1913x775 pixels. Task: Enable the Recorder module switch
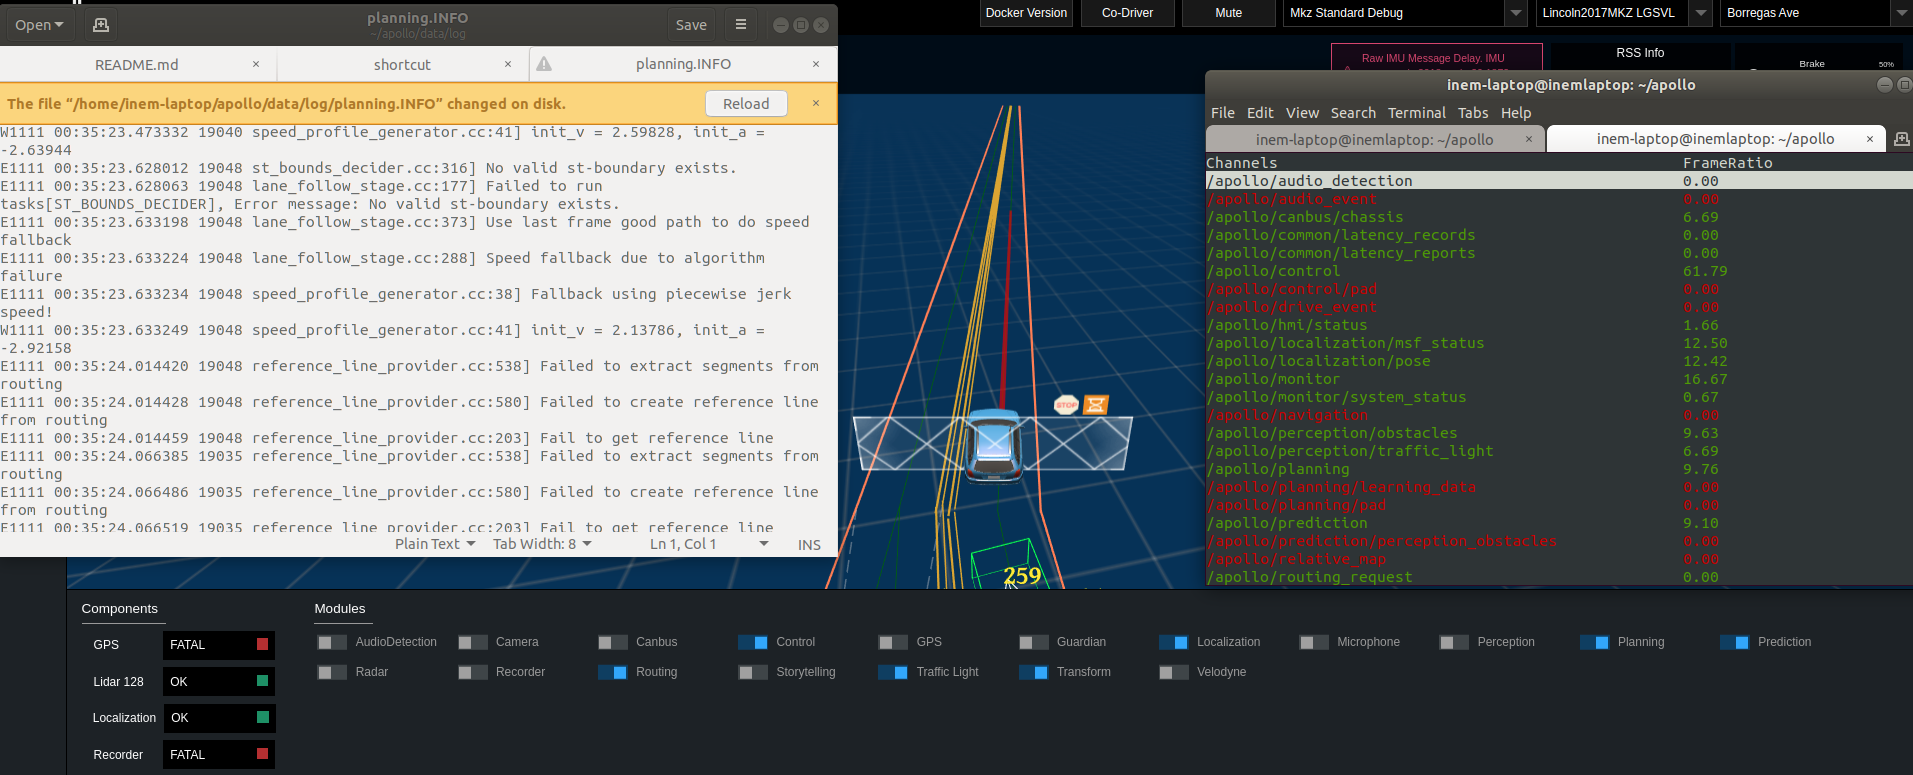[472, 672]
